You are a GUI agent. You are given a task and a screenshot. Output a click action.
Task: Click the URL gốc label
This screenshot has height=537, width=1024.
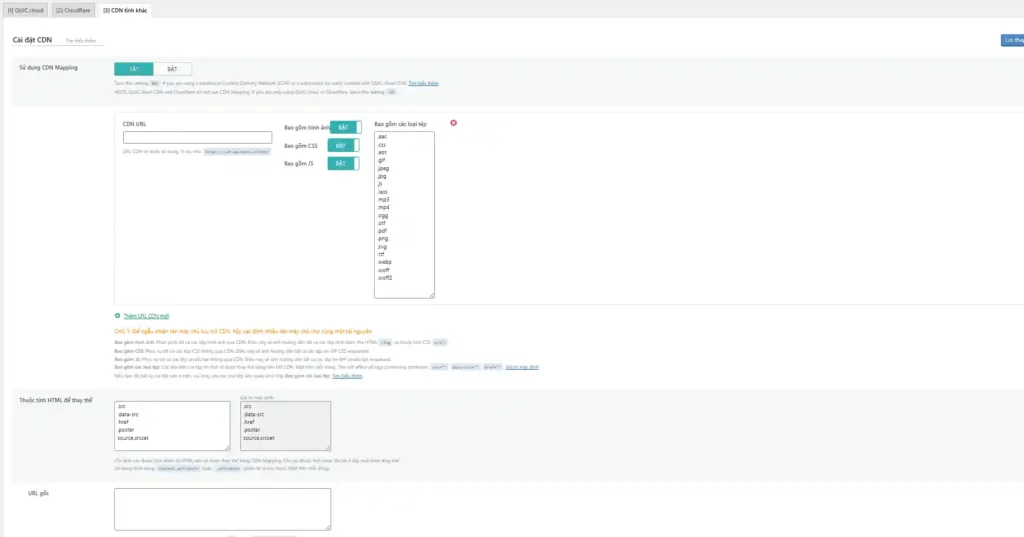pos(39,494)
